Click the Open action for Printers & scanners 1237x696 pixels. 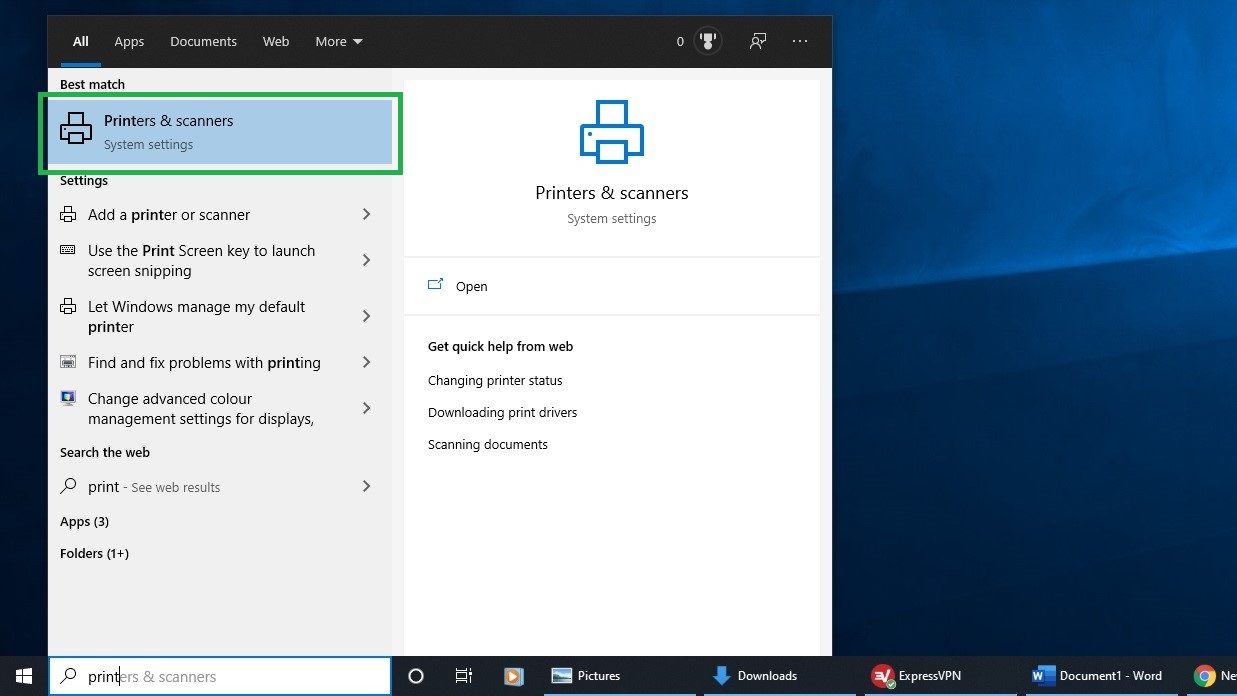[x=471, y=286]
